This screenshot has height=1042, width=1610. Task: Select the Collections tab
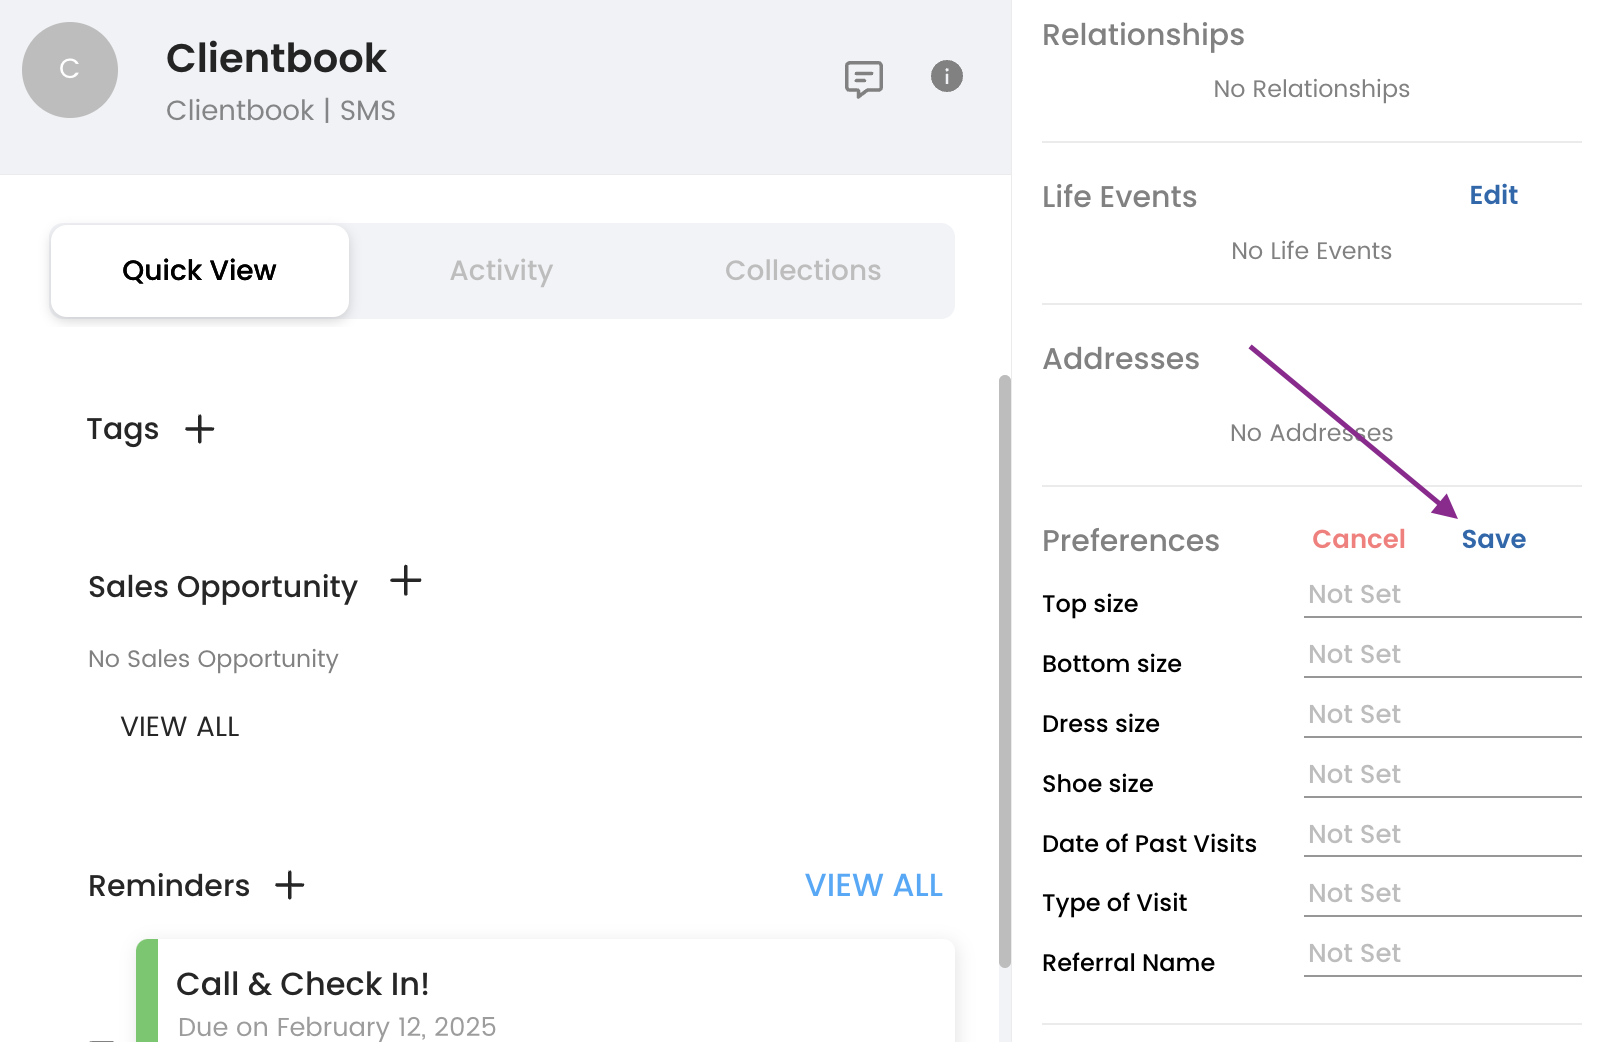(802, 271)
